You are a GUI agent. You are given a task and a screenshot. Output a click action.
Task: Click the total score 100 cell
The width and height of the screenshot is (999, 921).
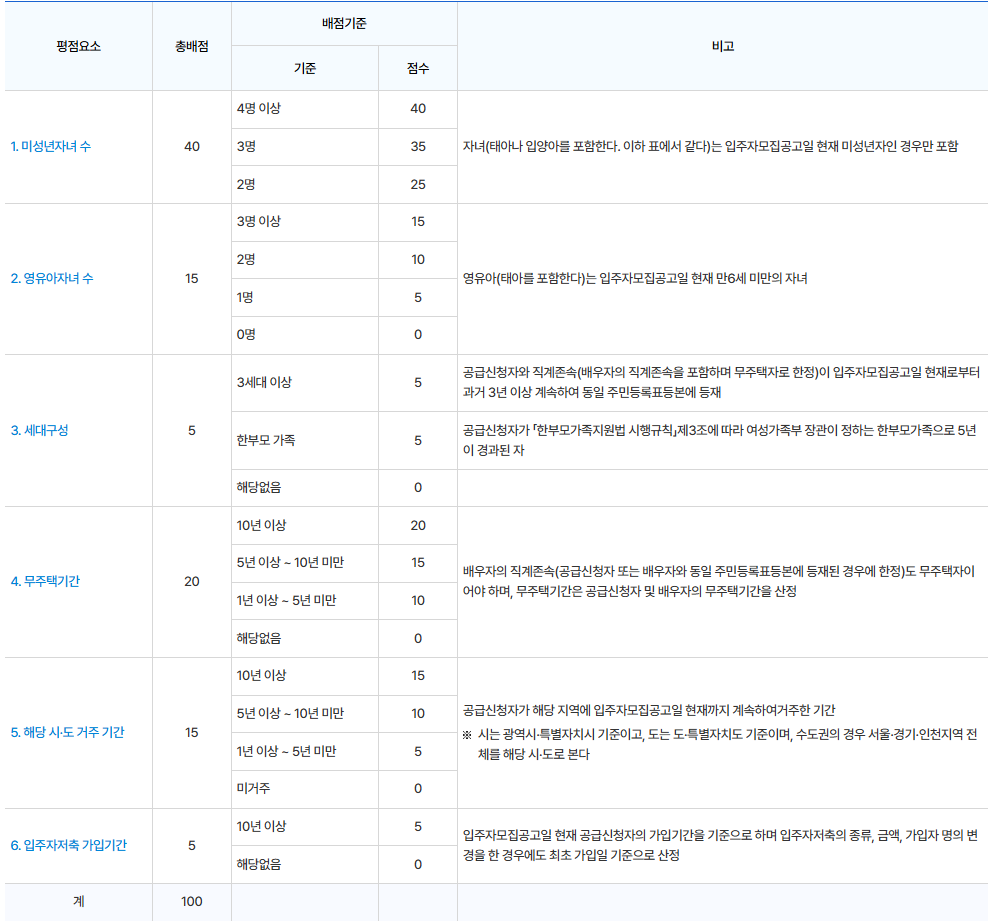(191, 901)
